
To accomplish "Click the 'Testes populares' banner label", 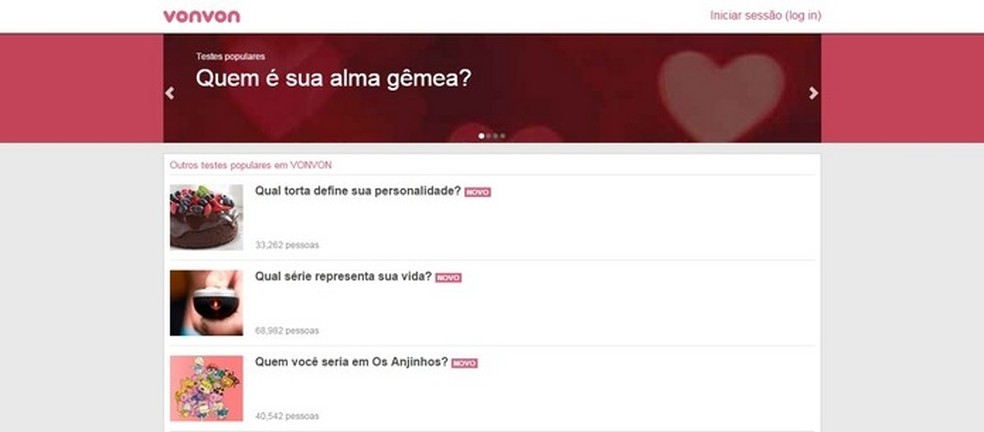I will (x=230, y=57).
